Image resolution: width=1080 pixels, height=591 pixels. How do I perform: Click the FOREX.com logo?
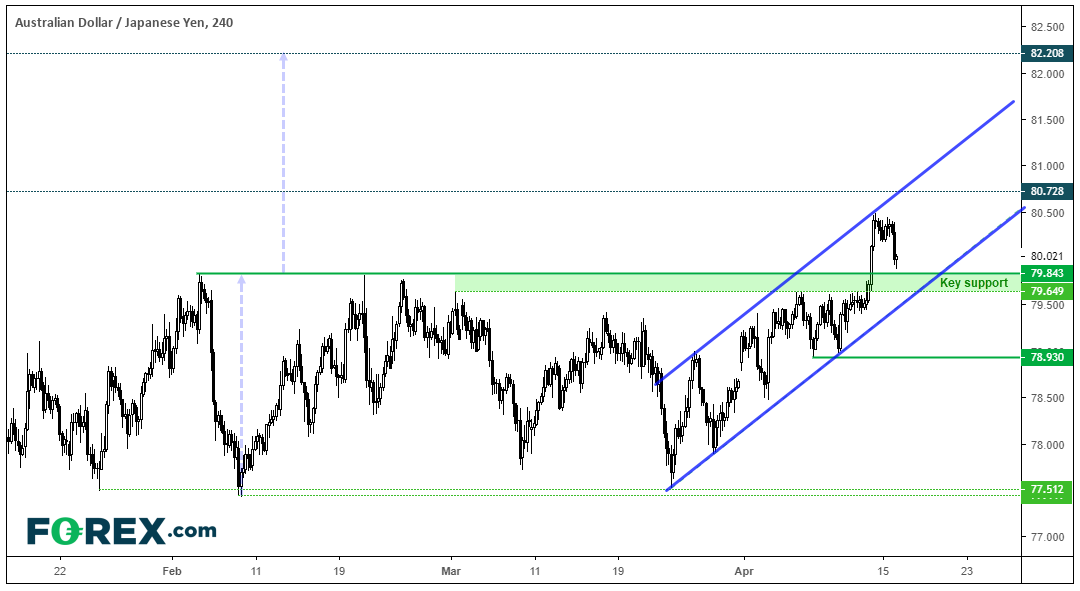pyautogui.click(x=121, y=530)
